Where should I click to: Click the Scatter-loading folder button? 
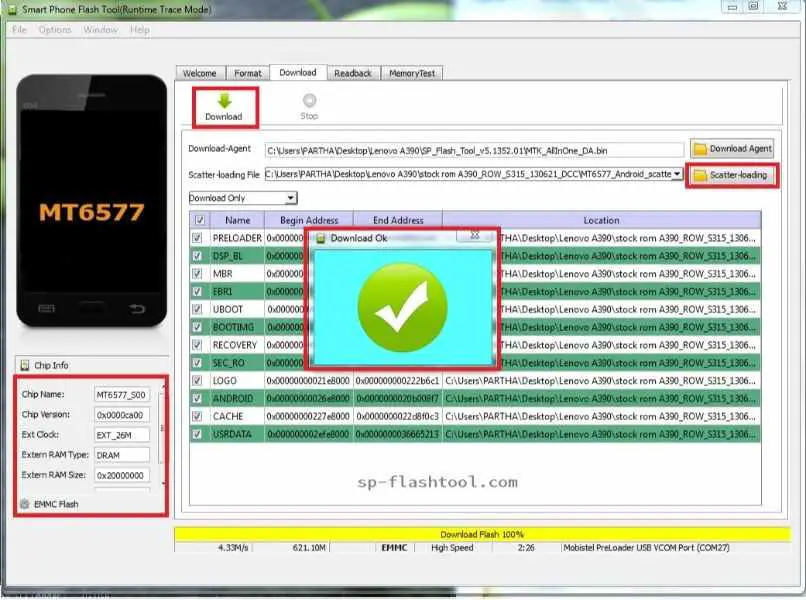732,175
